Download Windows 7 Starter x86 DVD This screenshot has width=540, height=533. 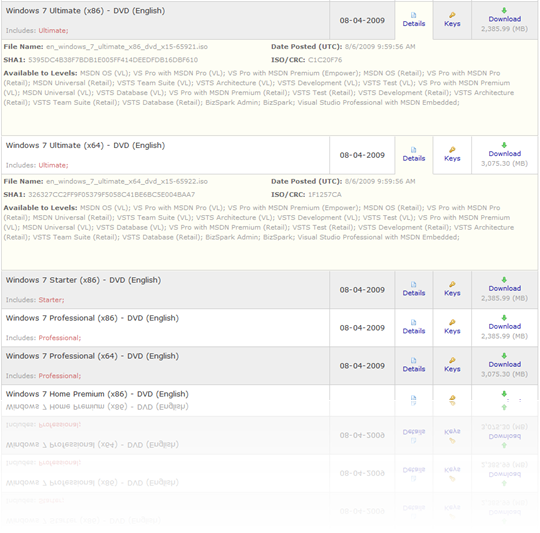click(504, 285)
